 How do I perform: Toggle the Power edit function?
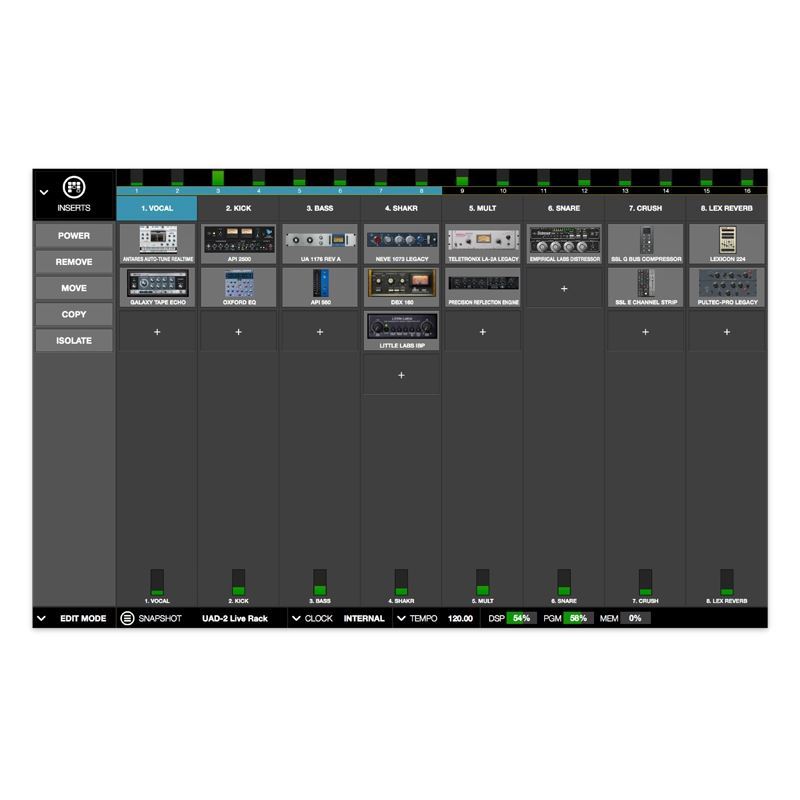pos(74,236)
